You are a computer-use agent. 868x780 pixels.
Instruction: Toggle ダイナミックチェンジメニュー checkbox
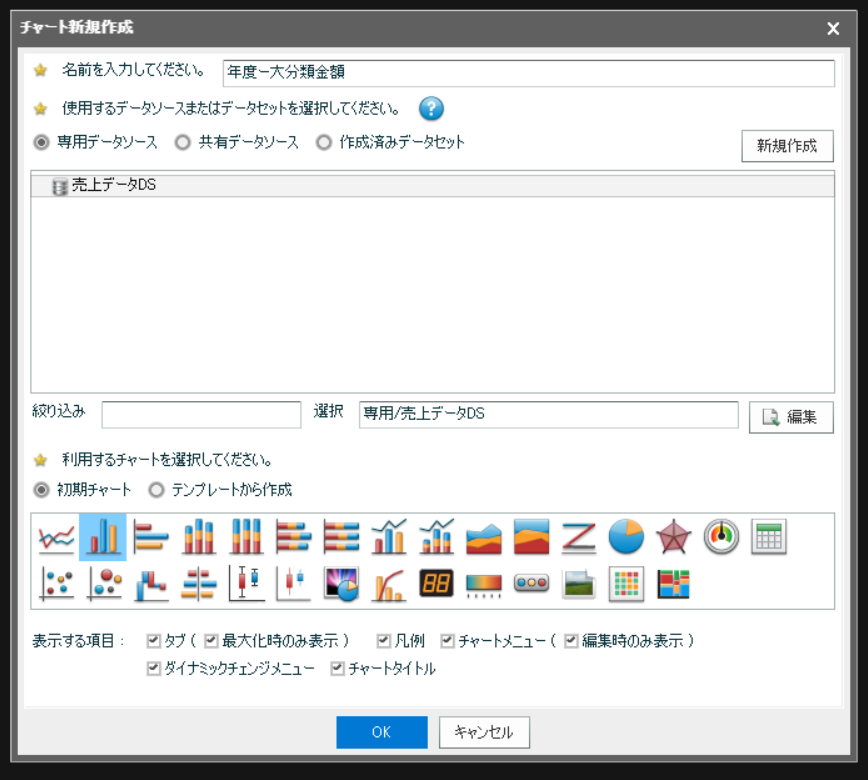(153, 669)
